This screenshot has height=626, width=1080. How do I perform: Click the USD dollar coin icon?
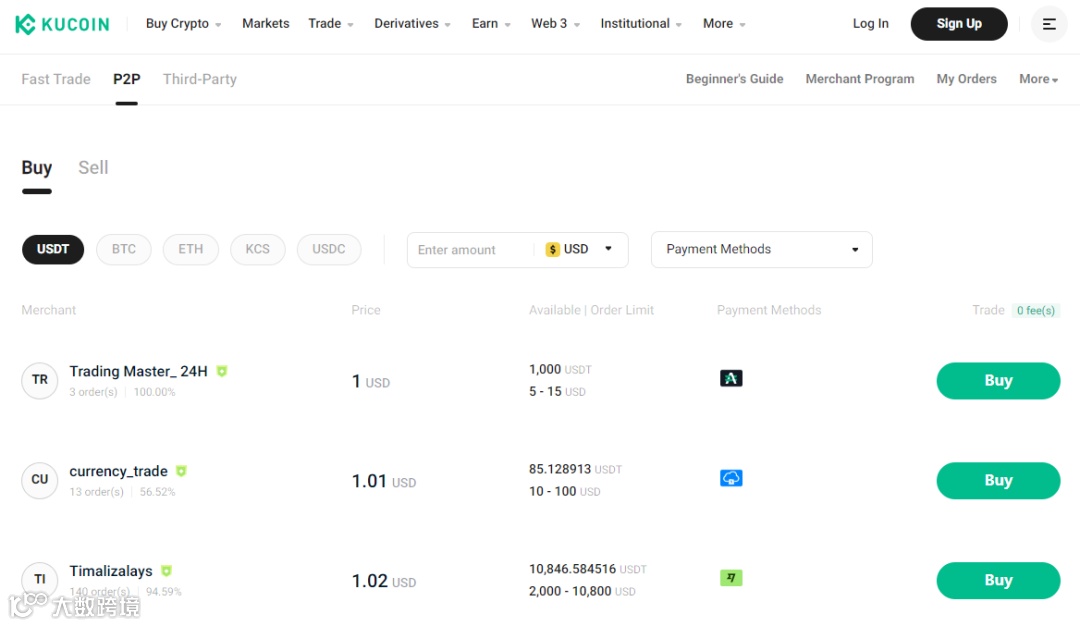click(x=552, y=249)
